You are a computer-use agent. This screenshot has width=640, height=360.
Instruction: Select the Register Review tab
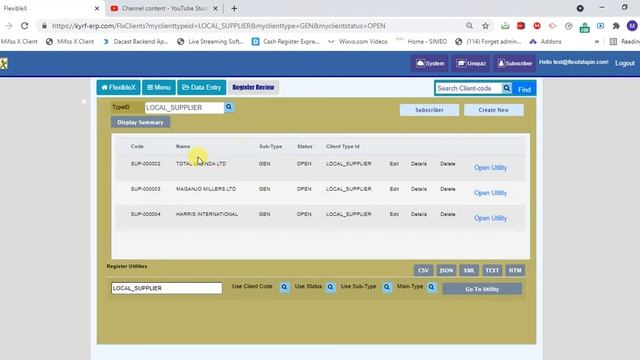253,87
